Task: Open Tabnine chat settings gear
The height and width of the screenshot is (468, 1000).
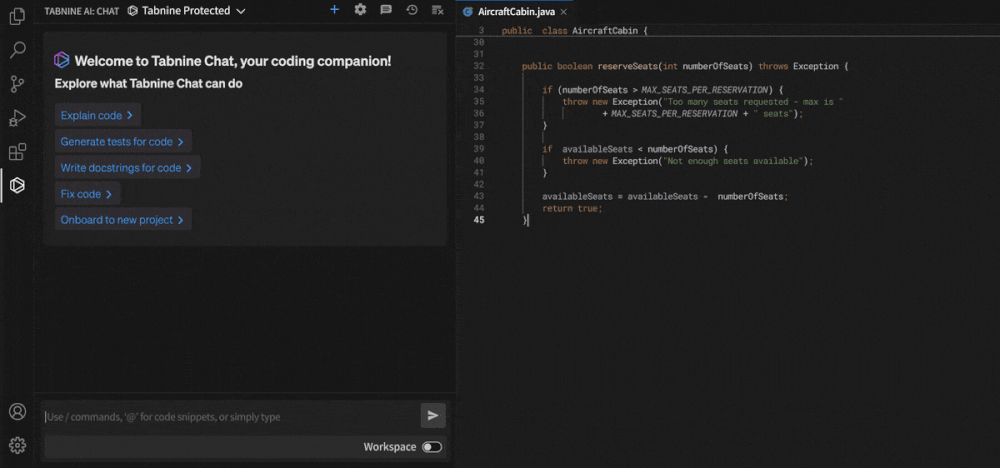Action: click(x=360, y=10)
